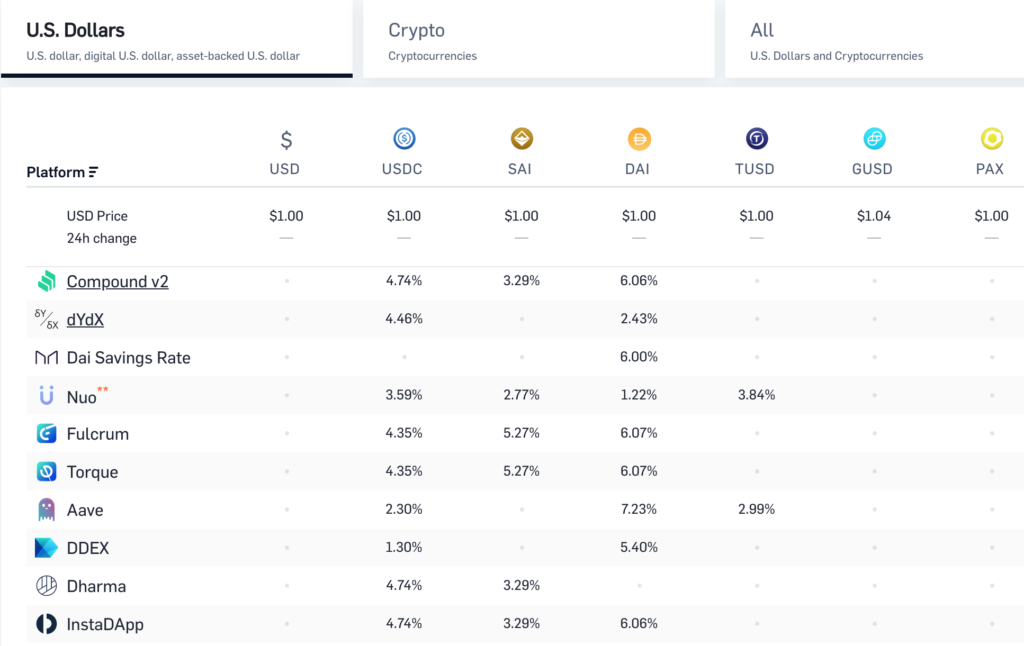Click Compound v2 DAI rate 6.06%
This screenshot has width=1024, height=646.
[639, 281]
